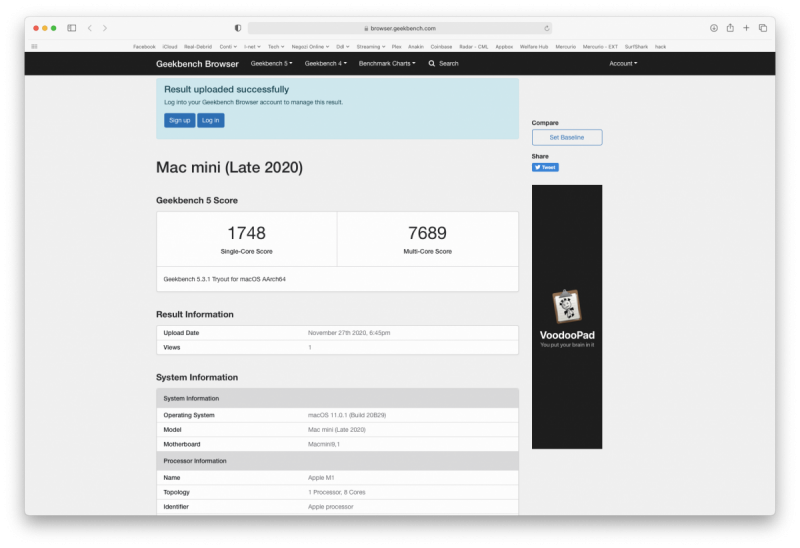Screen dimensions: 800x548
Task: Expand the Ddl bookmarks folder
Action: click(x=342, y=46)
